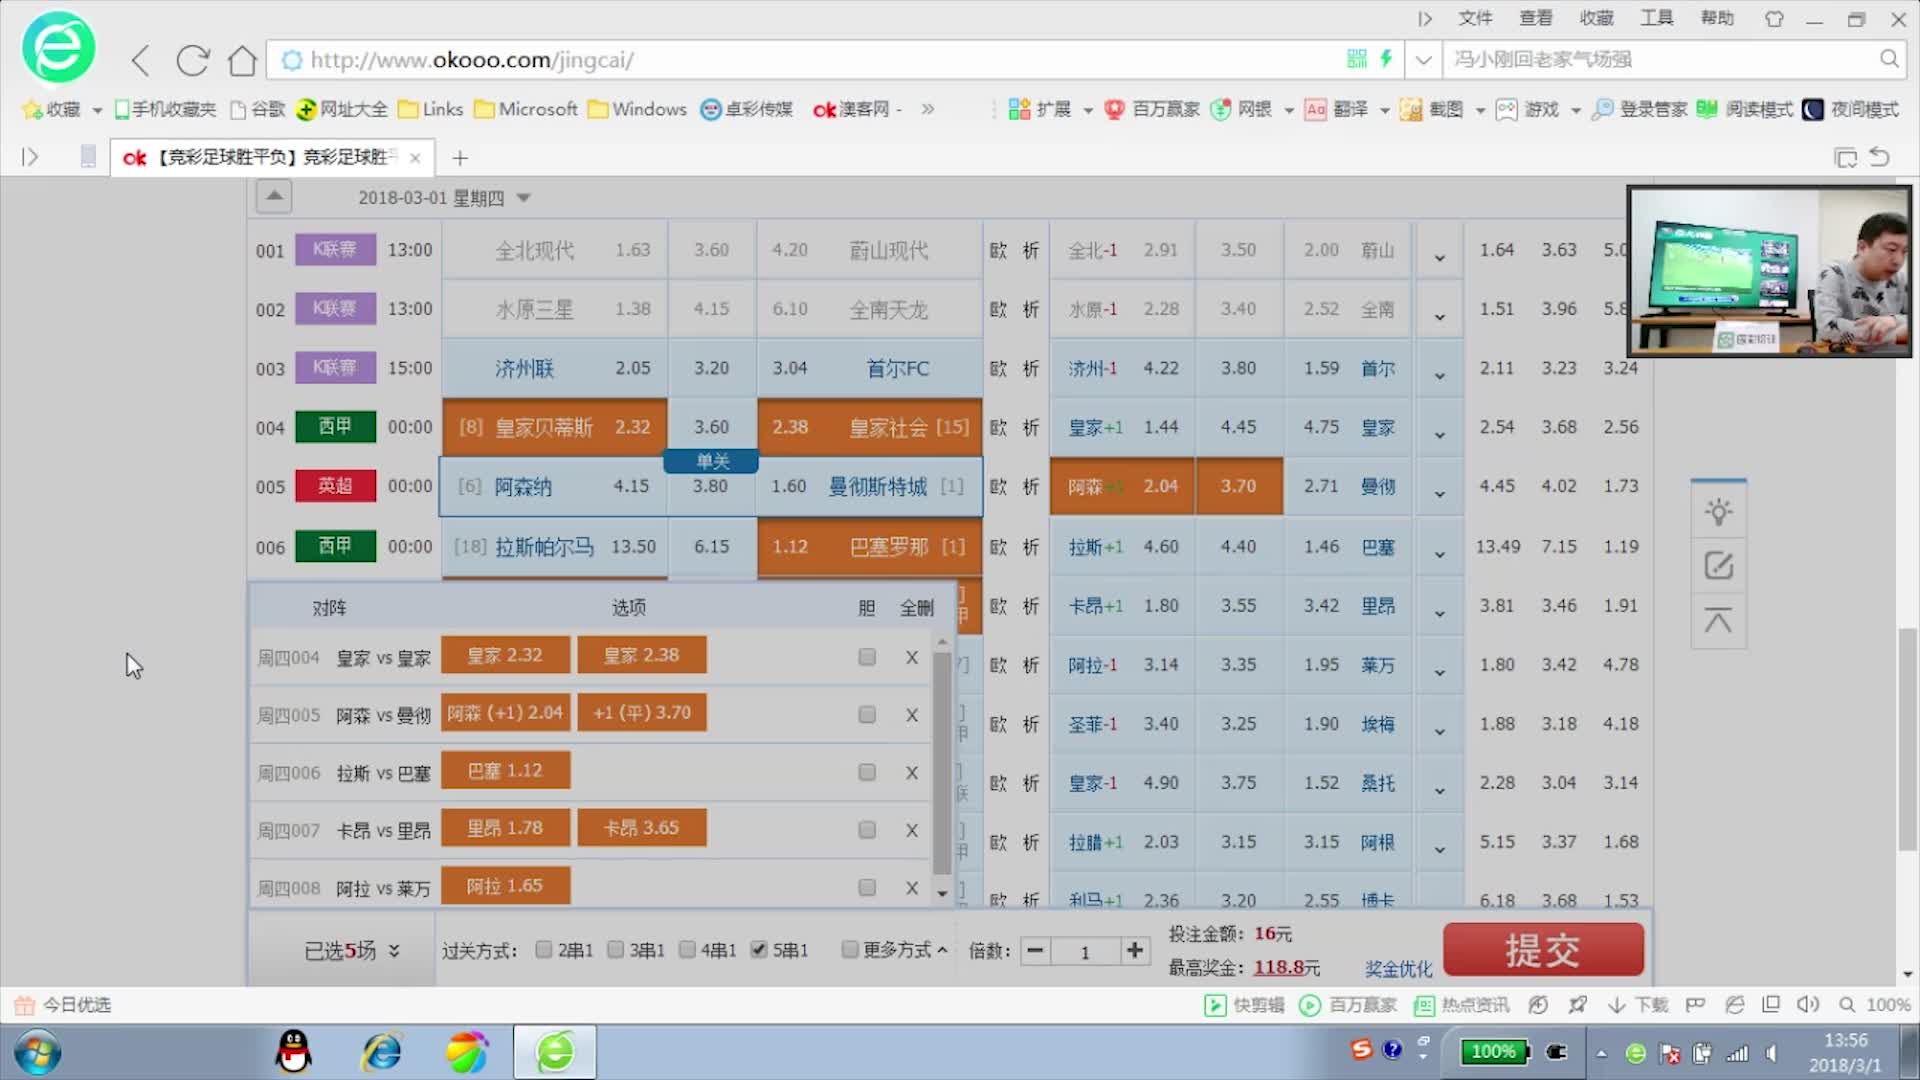
Task: Tick the 胆 box for 周四005
Action: (x=867, y=715)
